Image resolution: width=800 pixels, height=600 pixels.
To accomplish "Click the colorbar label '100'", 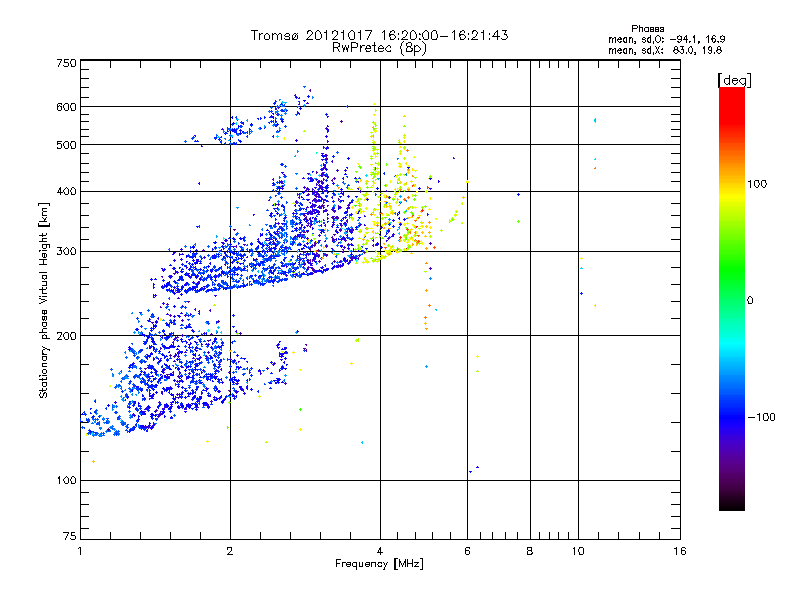I will point(757,184).
